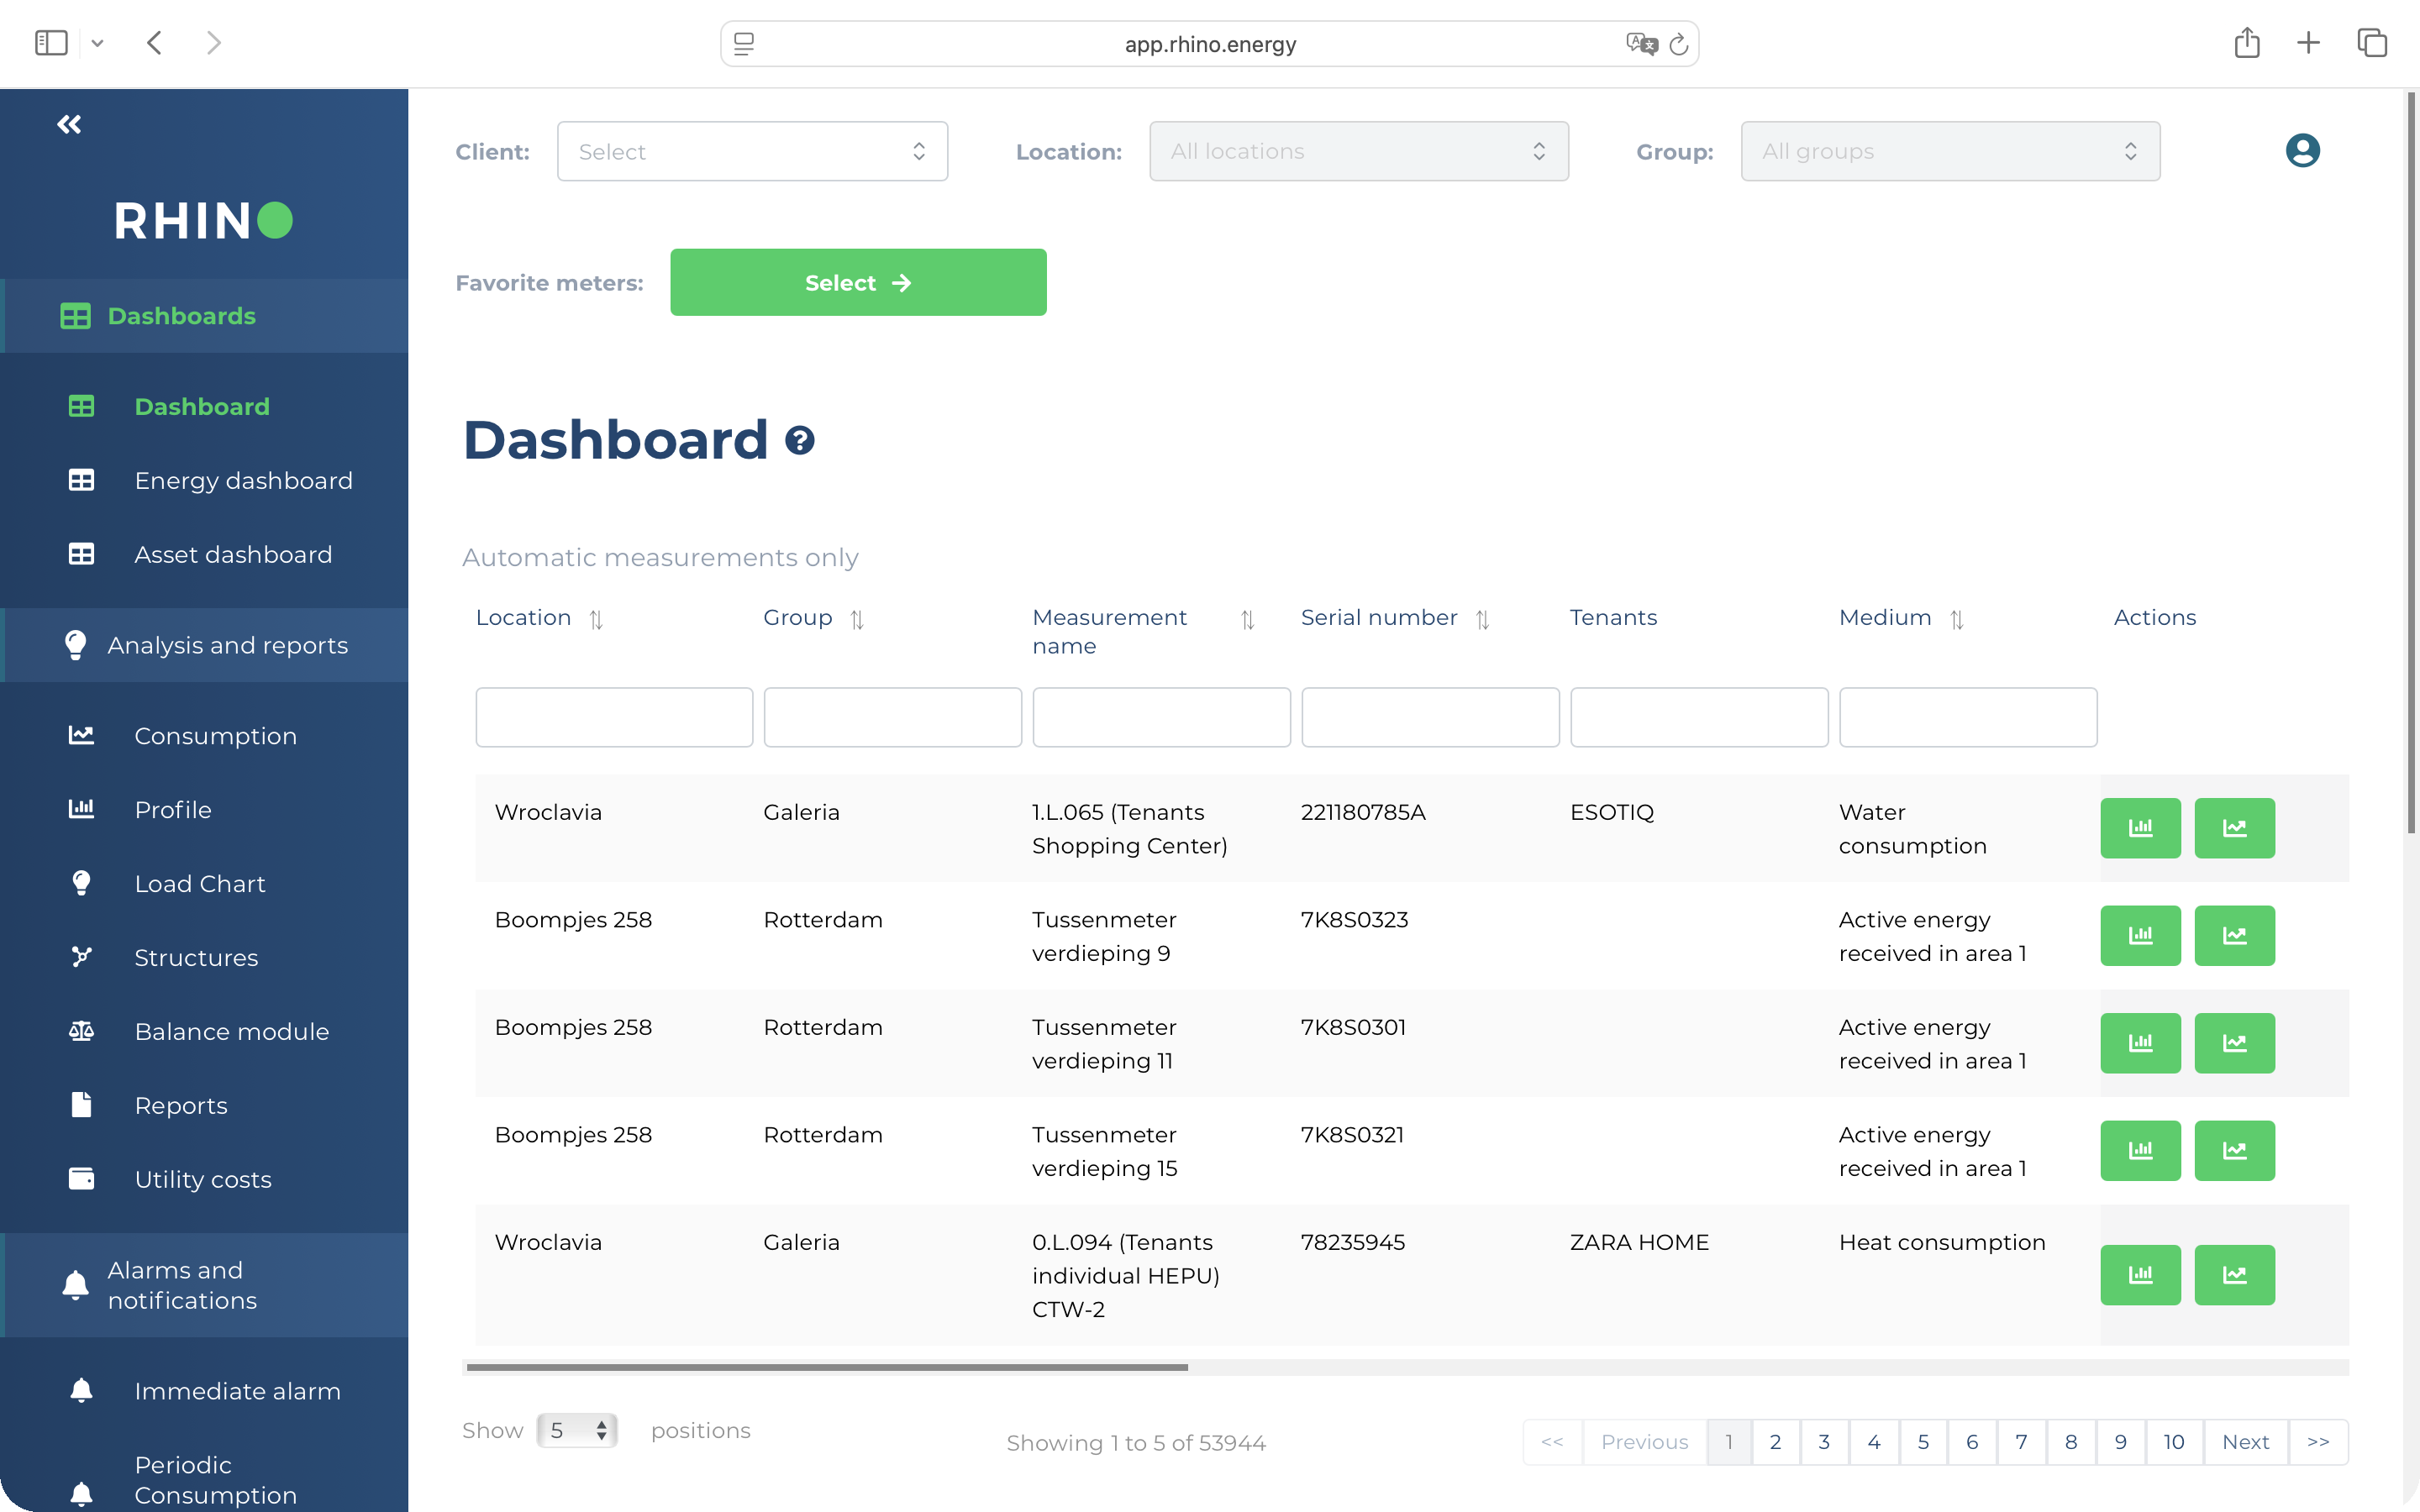Image resolution: width=2420 pixels, height=1512 pixels.
Task: Open Utility costs page
Action: 202,1180
